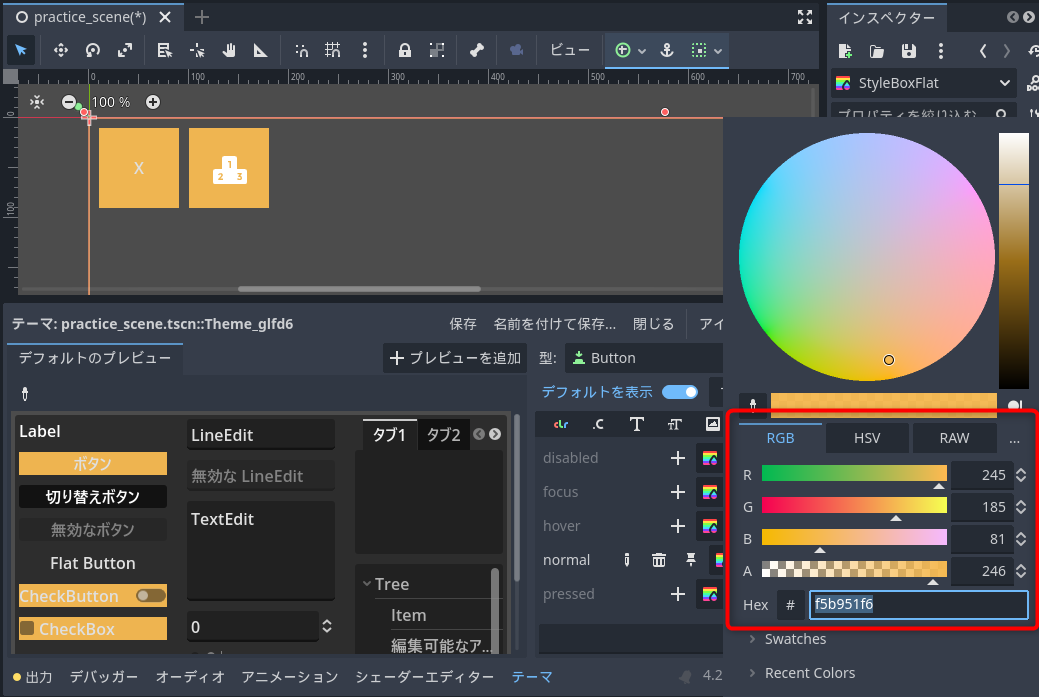Select the Rotate tool

click(92, 50)
